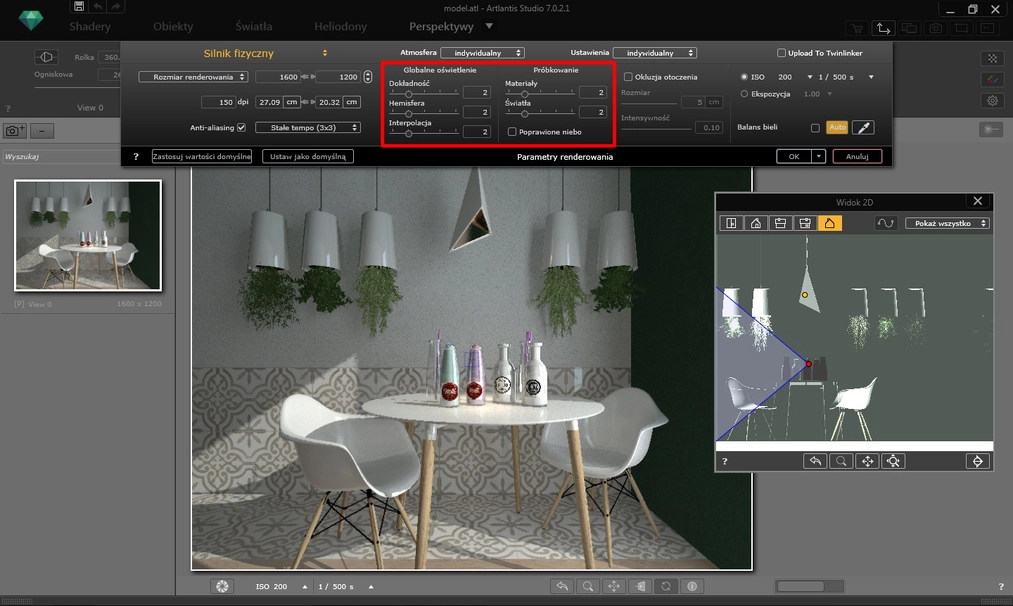This screenshot has width=1013, height=606.
Task: Select the ISO radio button
Action: point(744,77)
